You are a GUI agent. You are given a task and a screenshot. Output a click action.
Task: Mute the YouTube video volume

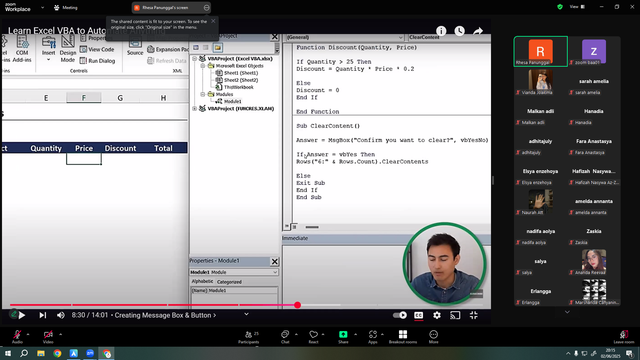pyautogui.click(x=61, y=315)
